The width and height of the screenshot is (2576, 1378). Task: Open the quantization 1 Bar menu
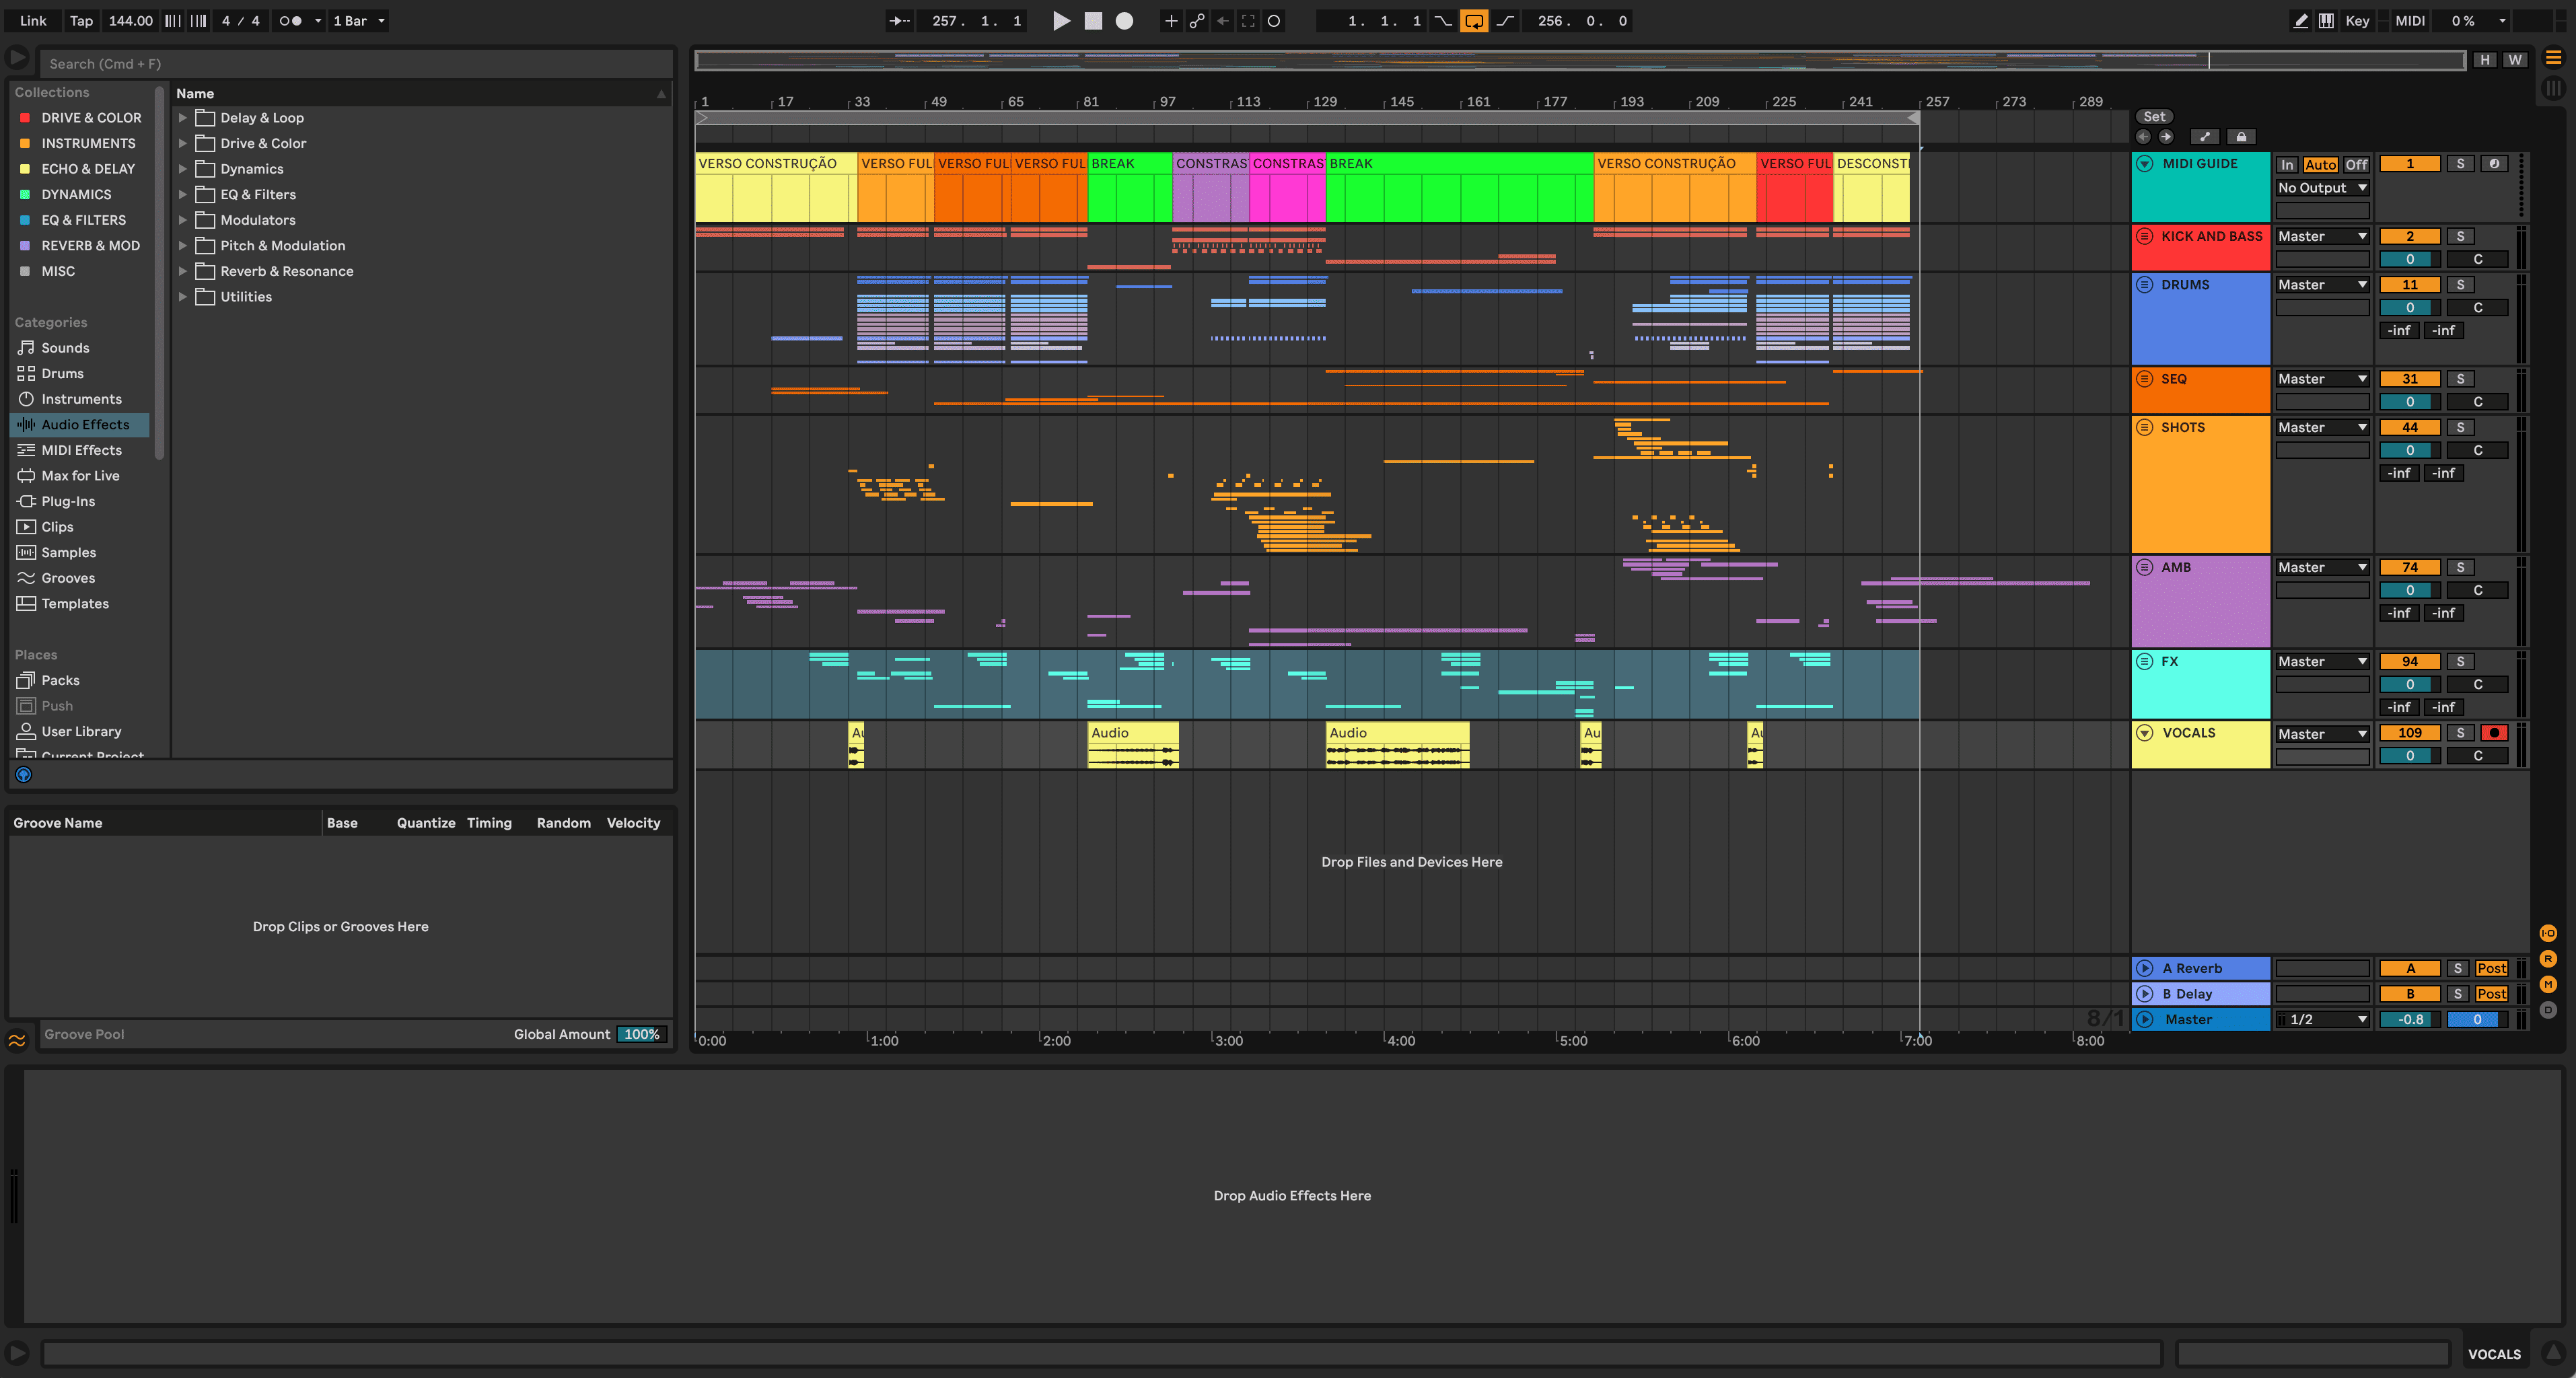click(358, 21)
